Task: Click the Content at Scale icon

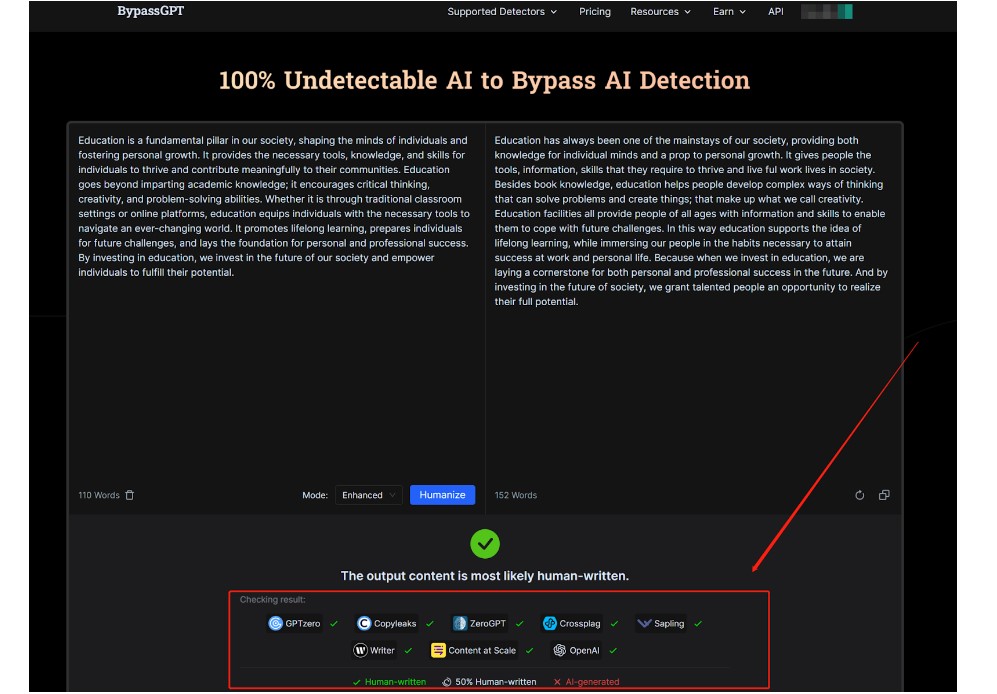Action: 438,650
